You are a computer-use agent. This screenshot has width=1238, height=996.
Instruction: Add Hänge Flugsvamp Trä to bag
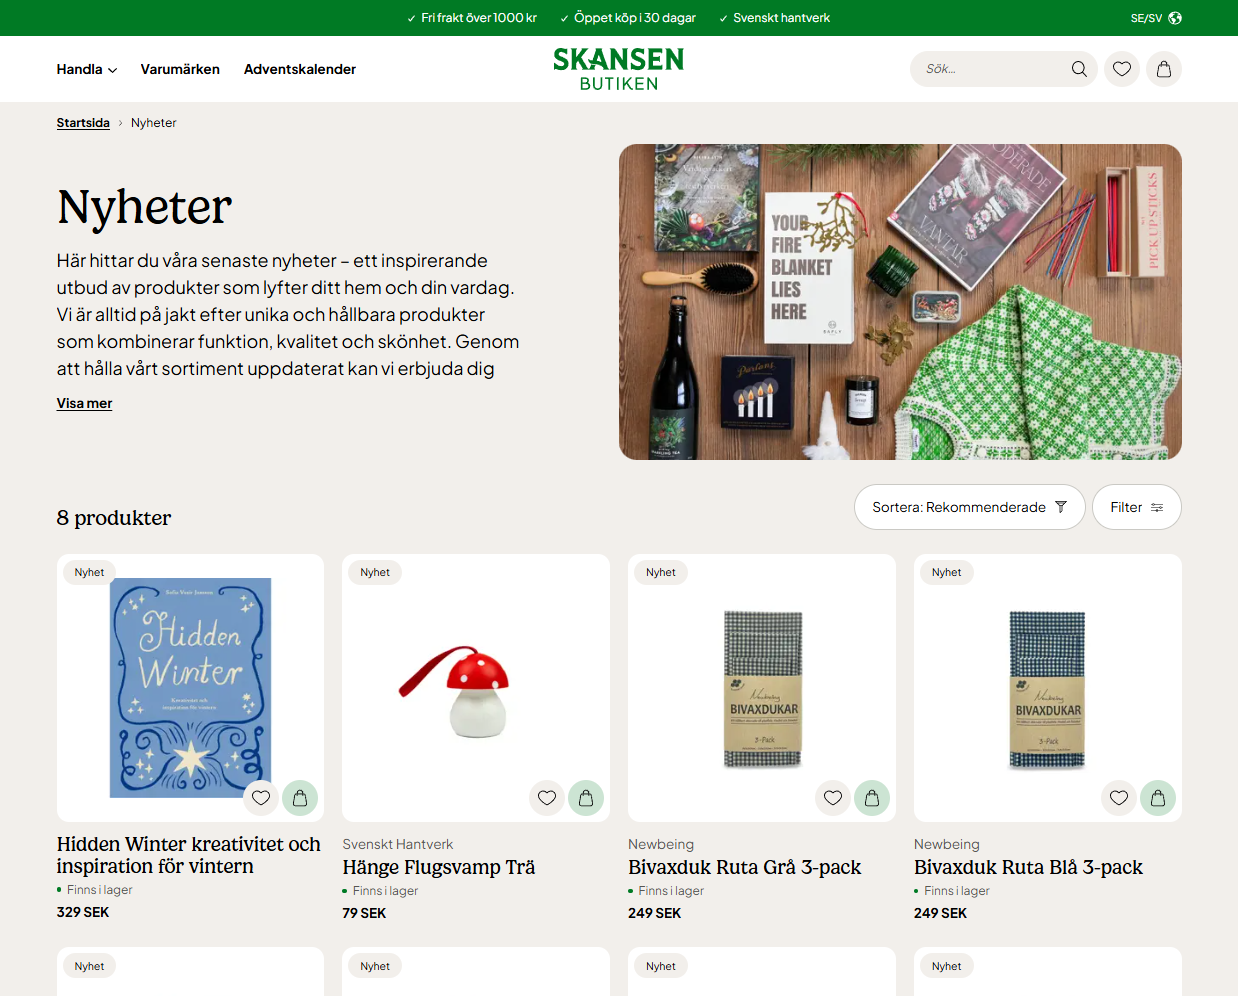click(x=586, y=798)
